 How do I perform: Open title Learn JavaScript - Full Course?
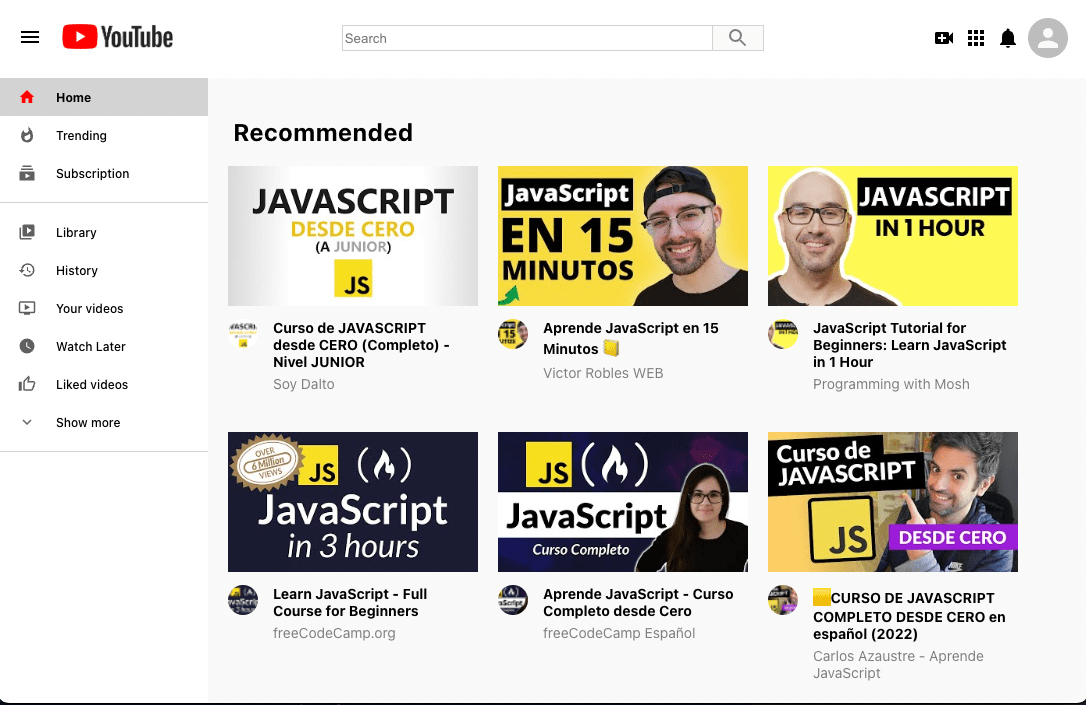350,603
